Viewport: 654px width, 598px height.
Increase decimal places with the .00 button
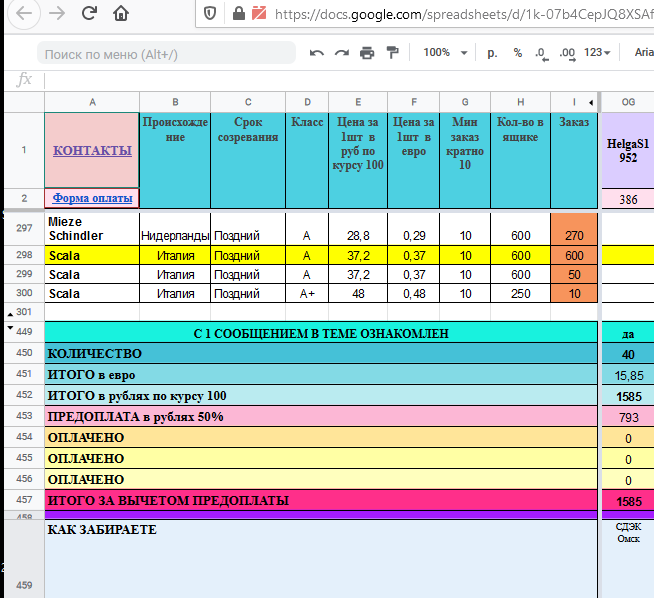point(566,53)
